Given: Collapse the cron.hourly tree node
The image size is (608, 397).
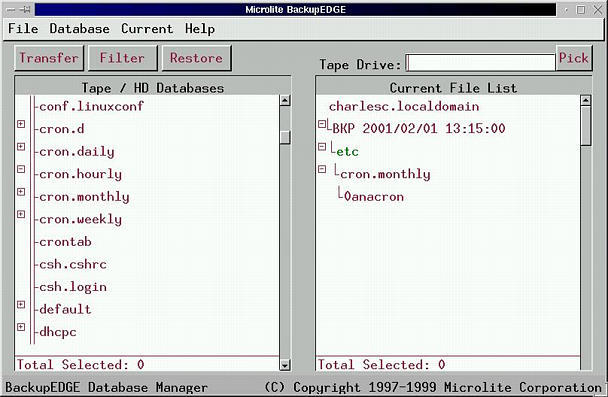Looking at the screenshot, I should click(x=21, y=169).
